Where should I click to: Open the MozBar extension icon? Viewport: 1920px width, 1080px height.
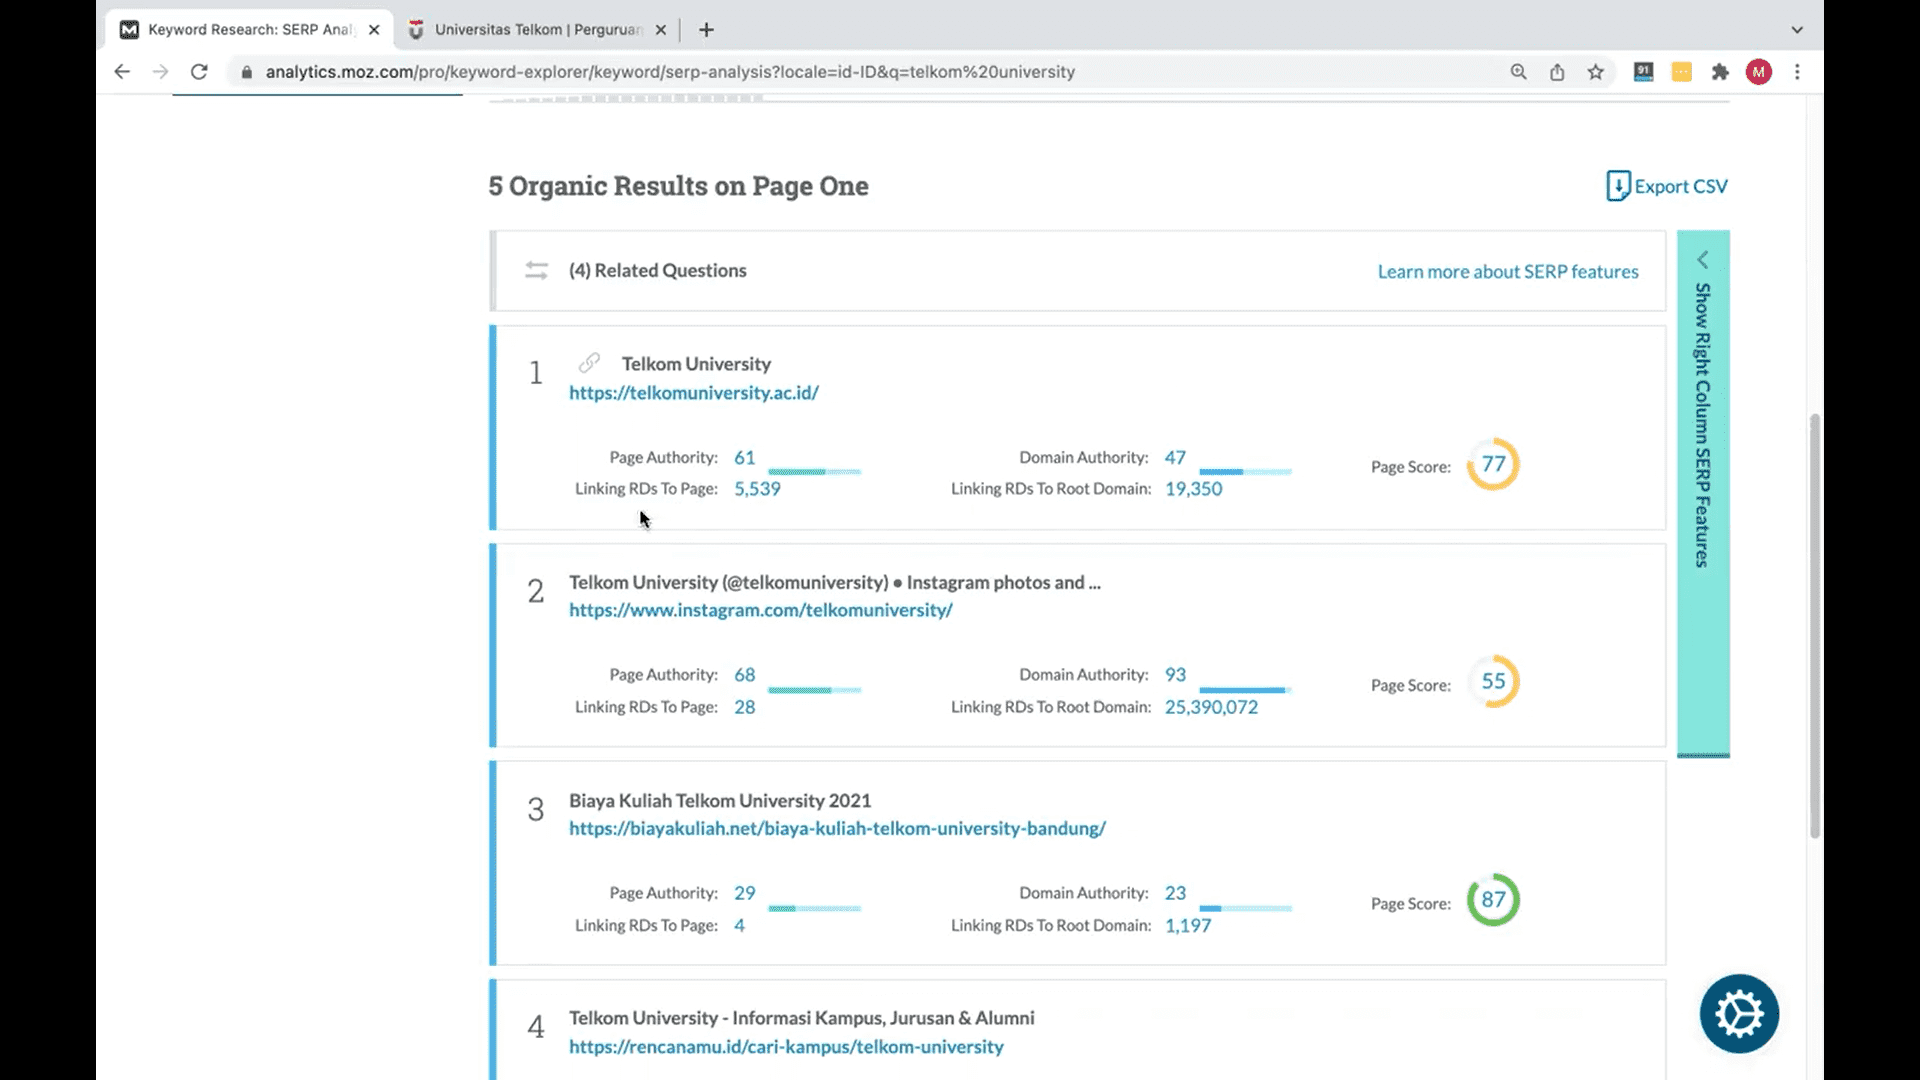tap(1643, 72)
